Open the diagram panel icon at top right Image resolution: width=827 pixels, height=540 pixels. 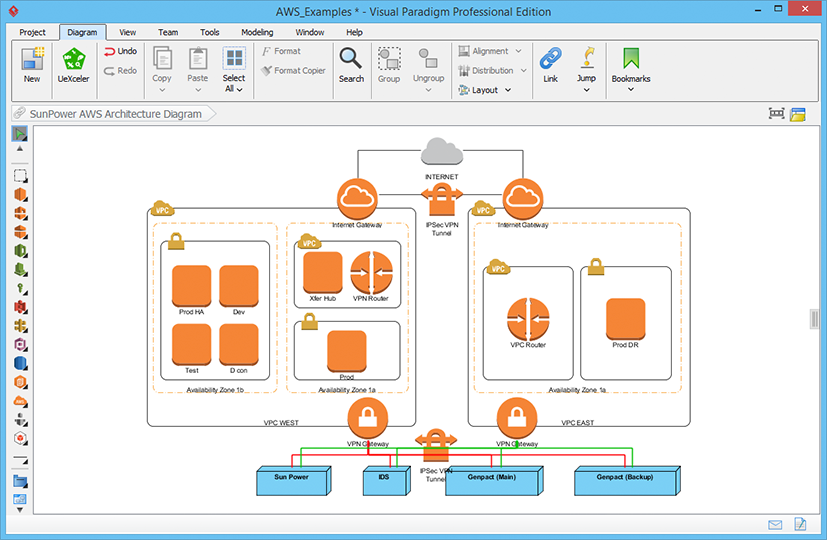click(x=798, y=114)
